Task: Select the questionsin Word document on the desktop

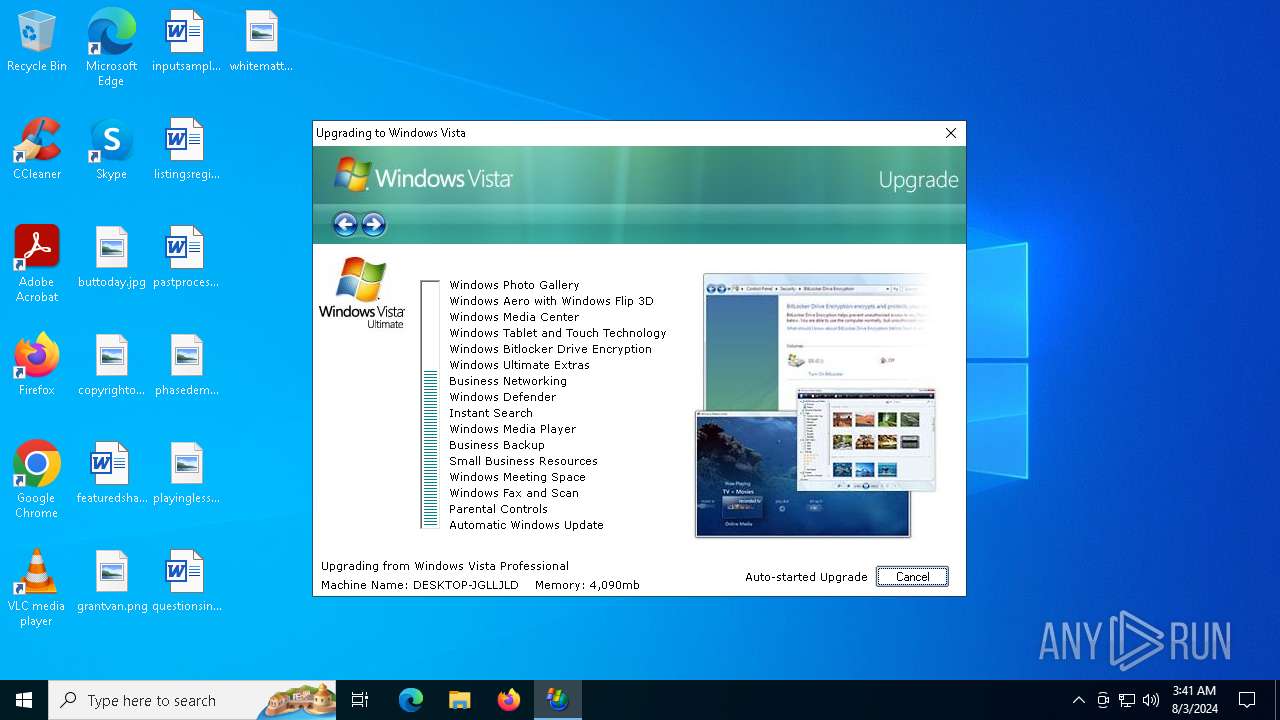Action: point(186,582)
